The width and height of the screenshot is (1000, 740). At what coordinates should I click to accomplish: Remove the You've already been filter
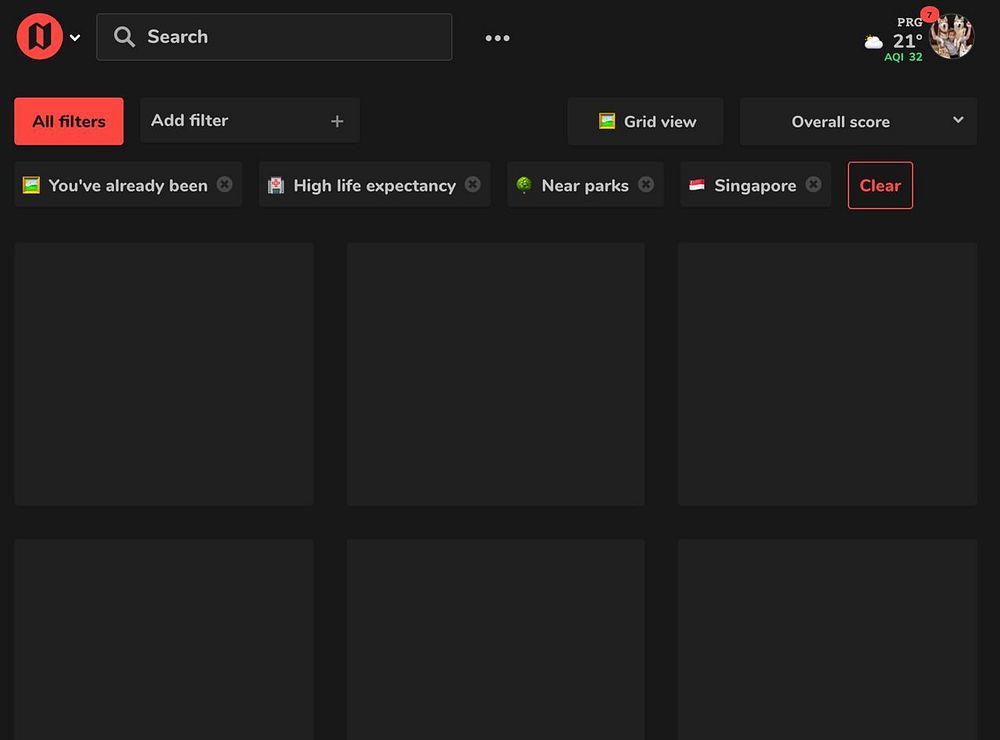[224, 184]
